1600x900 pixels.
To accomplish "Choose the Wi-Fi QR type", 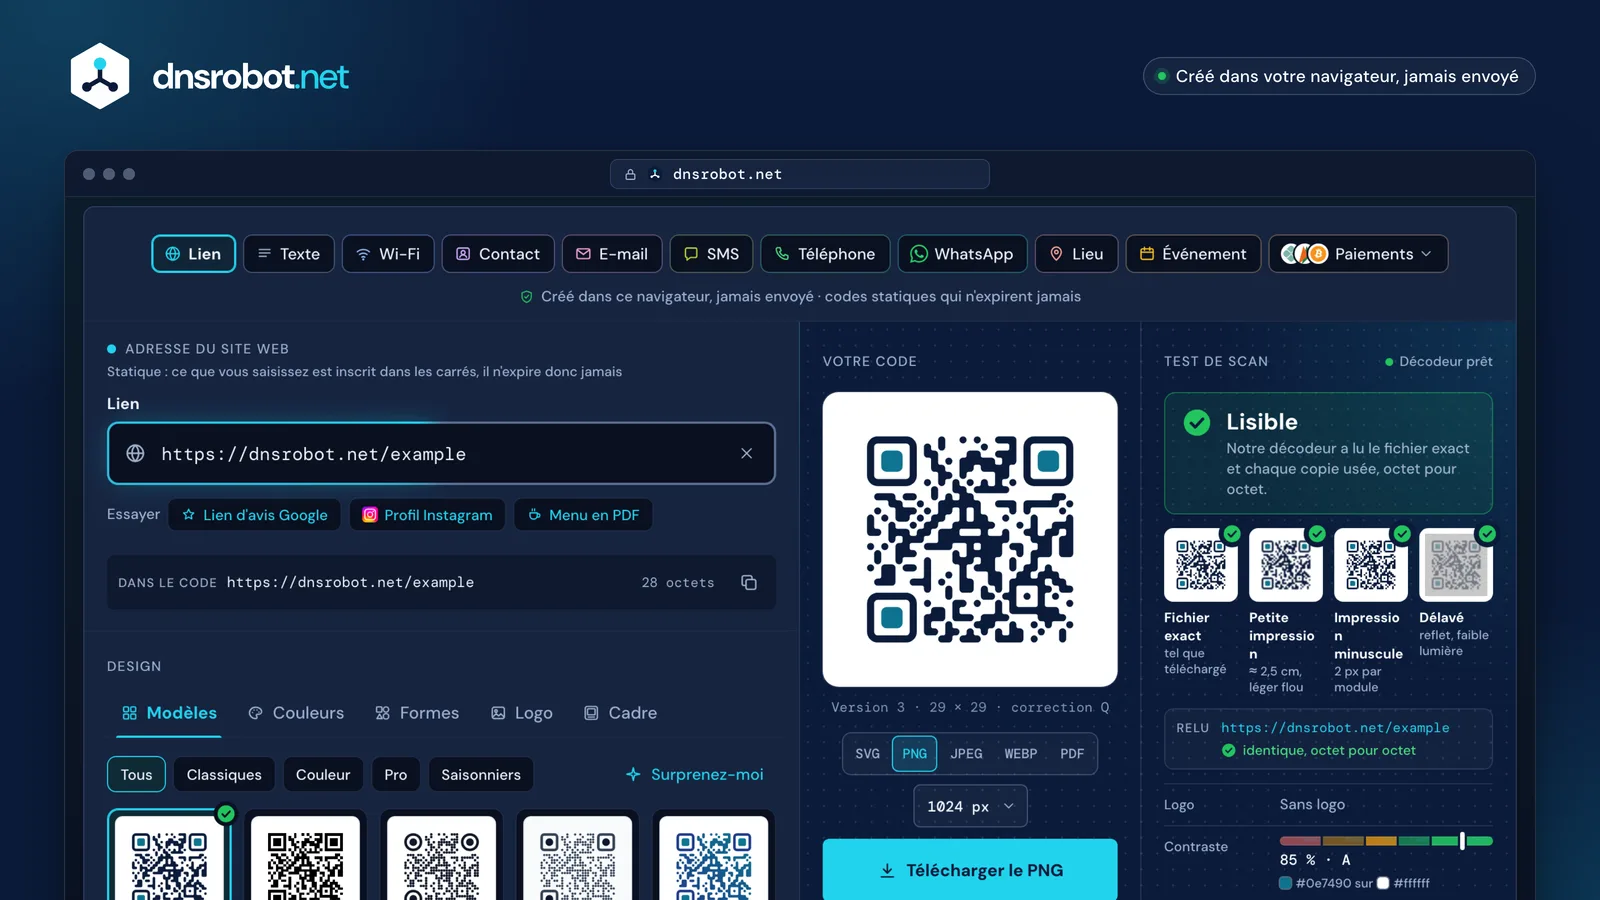I will 388,254.
